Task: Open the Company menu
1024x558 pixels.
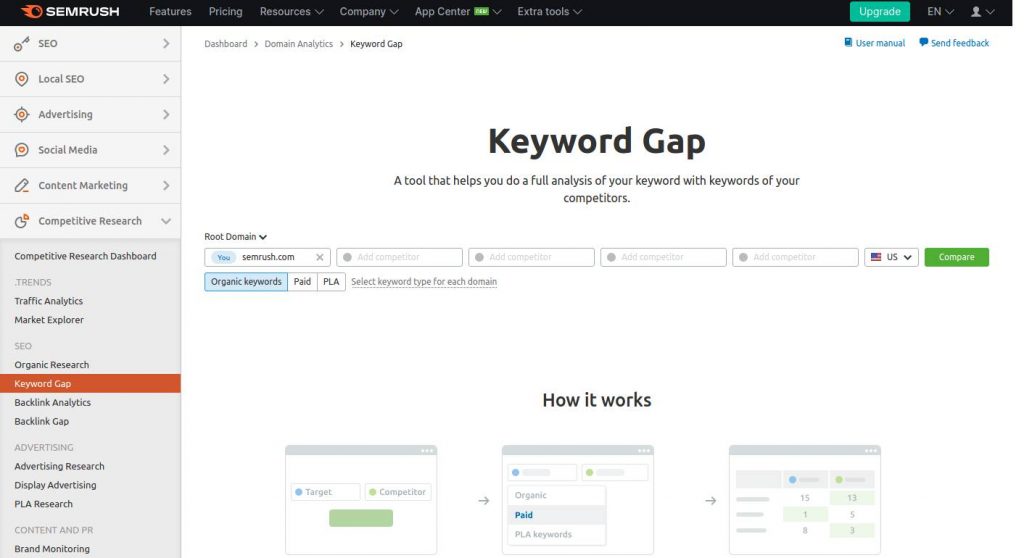Action: [369, 12]
